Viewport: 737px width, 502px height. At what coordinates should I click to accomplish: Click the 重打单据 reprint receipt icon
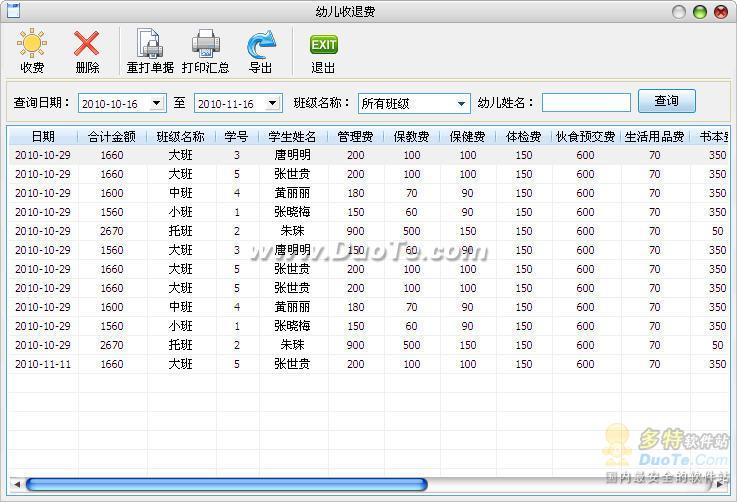click(149, 43)
